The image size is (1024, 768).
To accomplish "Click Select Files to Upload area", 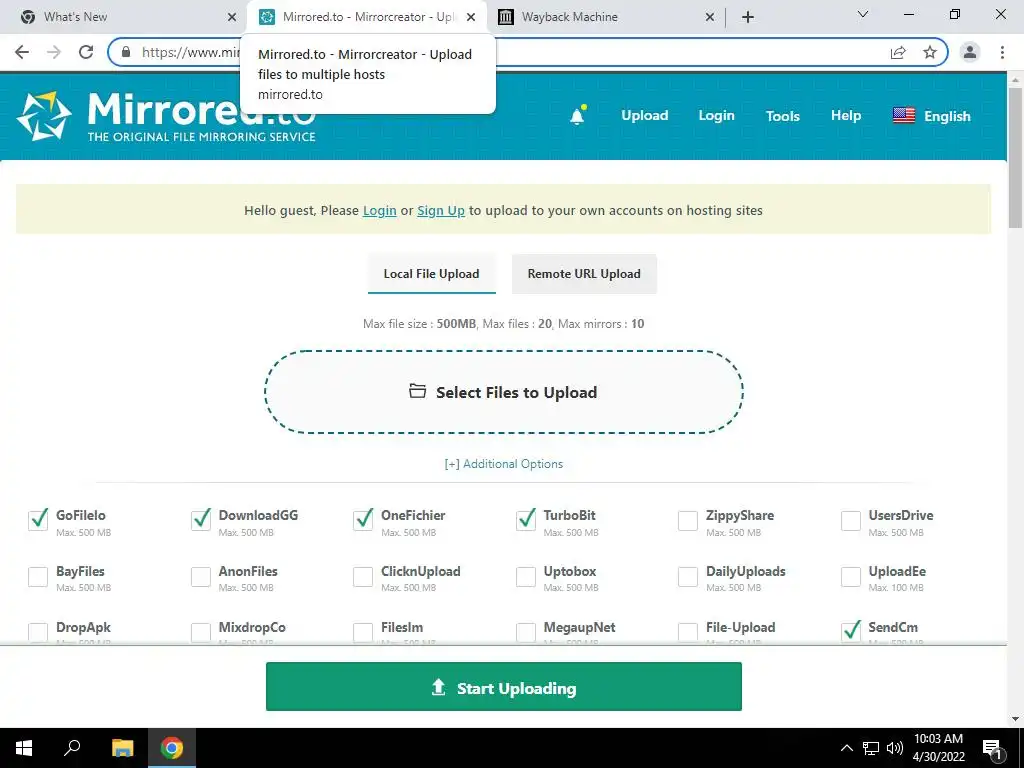I will 504,392.
